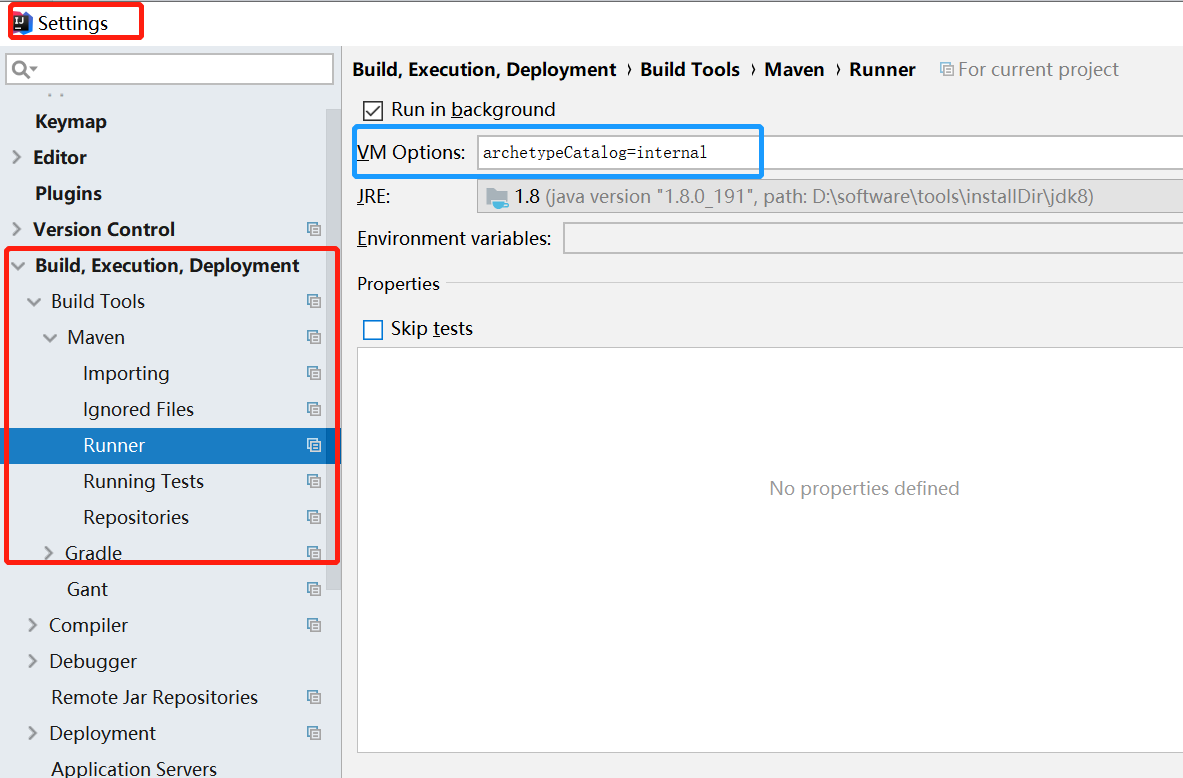Click project-level icon next to Deployment
This screenshot has height=778, width=1183.
pos(314,733)
